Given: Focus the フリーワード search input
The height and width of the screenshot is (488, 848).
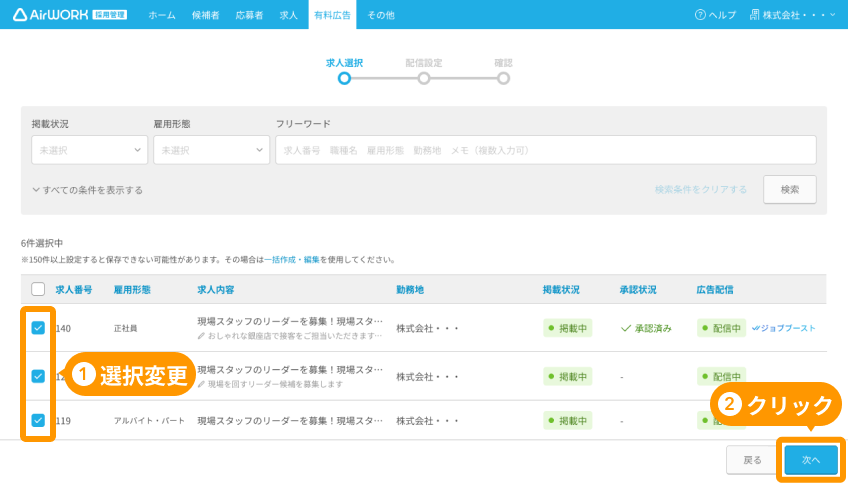Looking at the screenshot, I should point(546,150).
